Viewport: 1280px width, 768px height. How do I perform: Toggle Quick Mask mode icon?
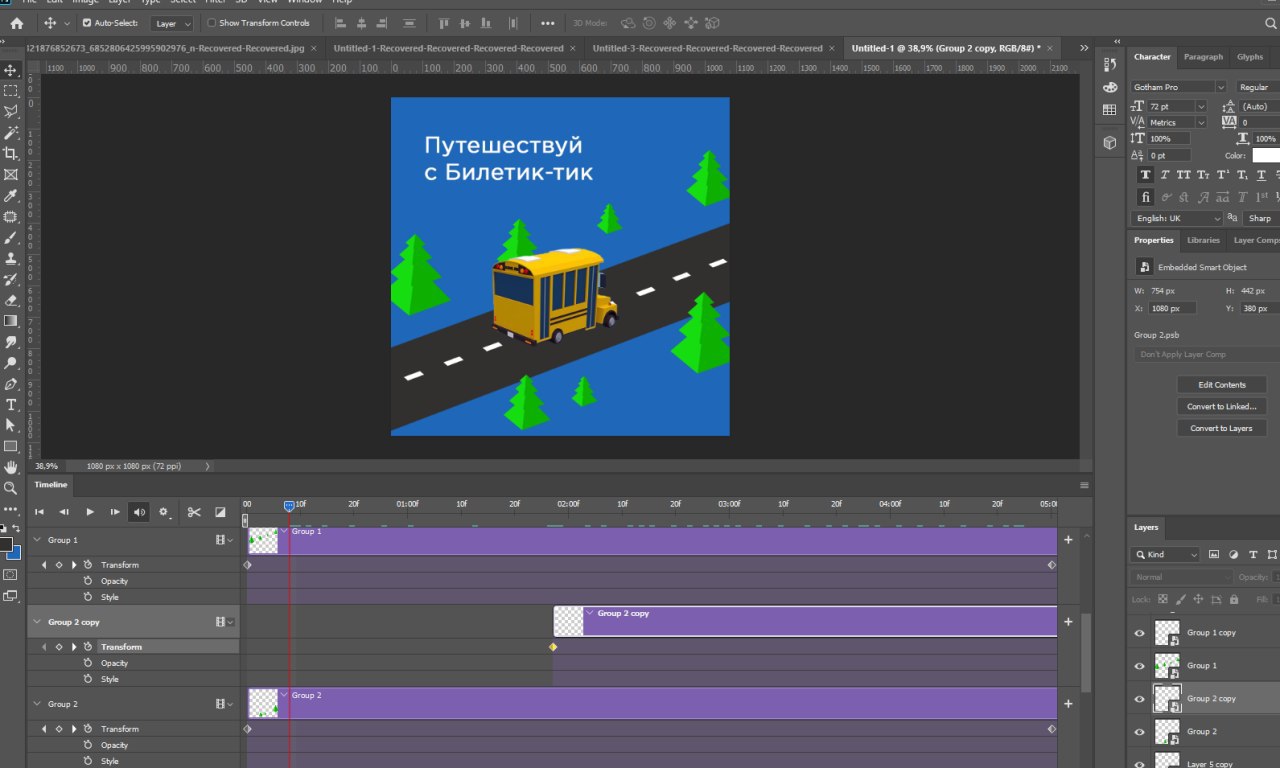[x=11, y=575]
